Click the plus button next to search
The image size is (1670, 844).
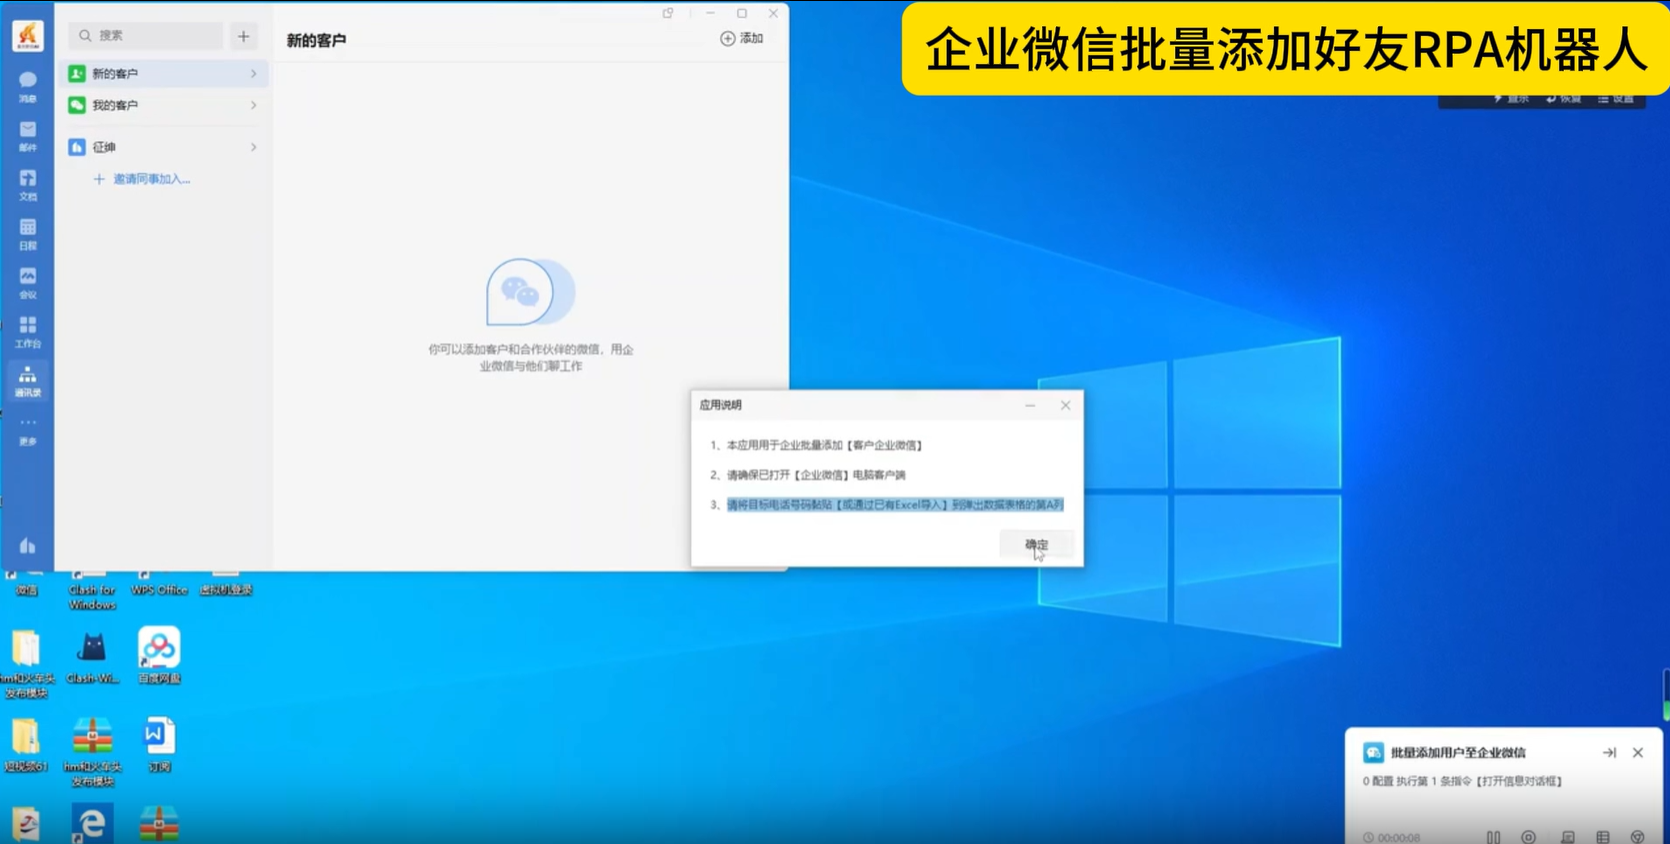tap(243, 36)
